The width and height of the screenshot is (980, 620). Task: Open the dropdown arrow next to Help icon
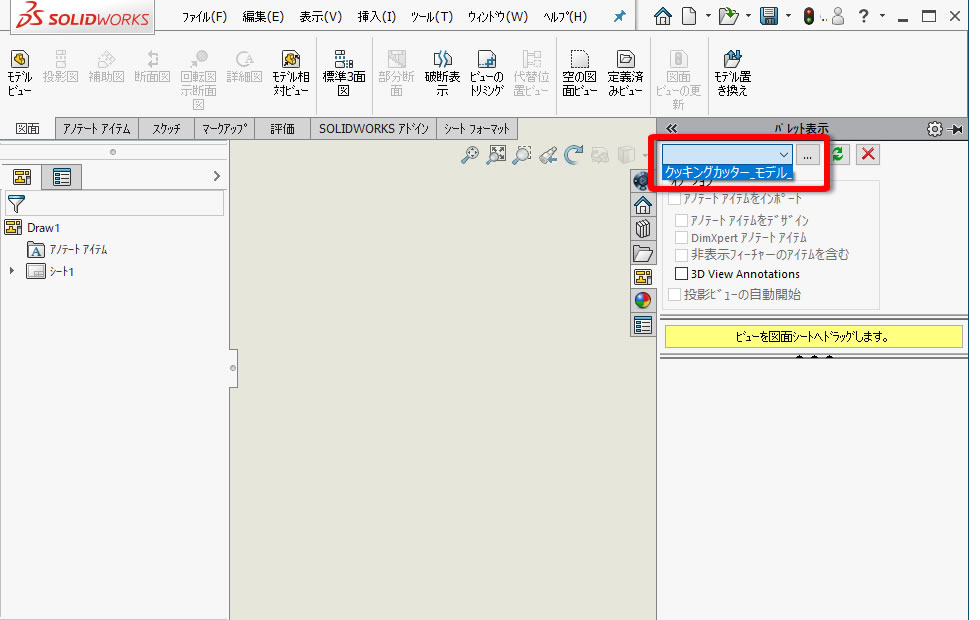pos(882,16)
